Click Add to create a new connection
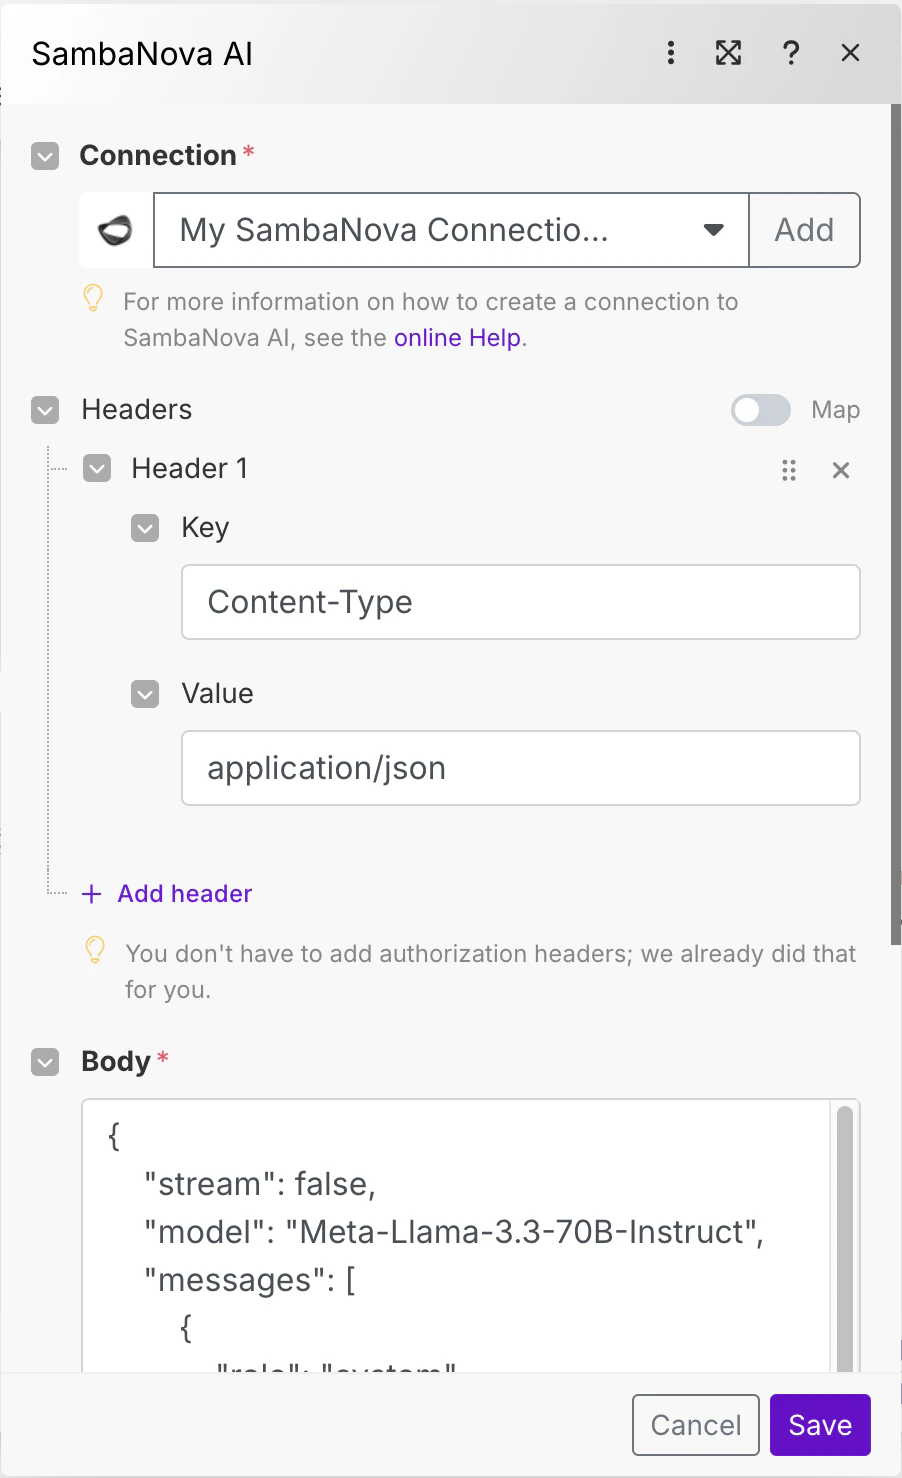 (x=804, y=230)
